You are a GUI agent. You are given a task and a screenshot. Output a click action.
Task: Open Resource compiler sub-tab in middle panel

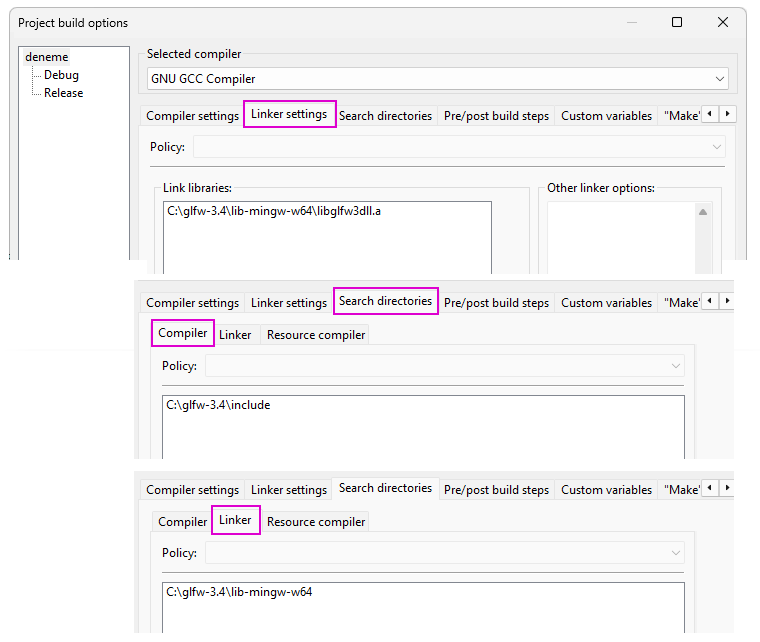click(x=316, y=335)
